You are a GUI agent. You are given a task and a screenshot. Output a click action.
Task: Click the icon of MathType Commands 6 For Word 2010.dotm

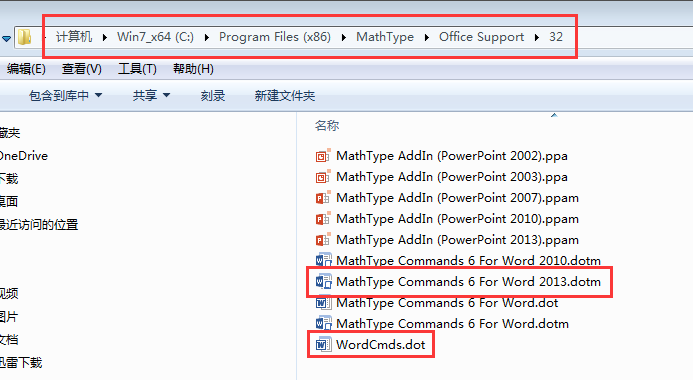324,260
